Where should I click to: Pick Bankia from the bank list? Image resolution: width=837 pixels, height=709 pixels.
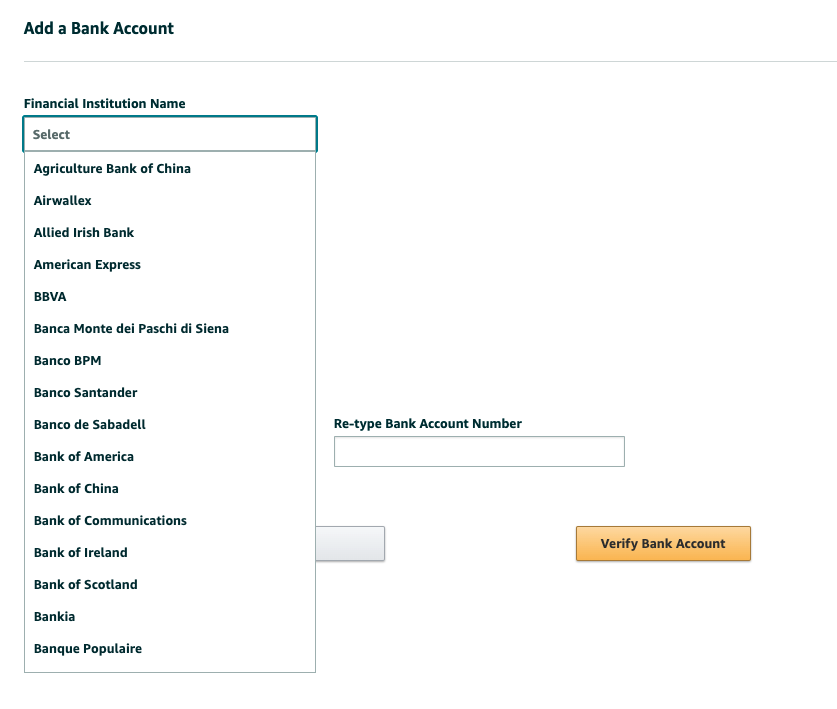[x=53, y=616]
